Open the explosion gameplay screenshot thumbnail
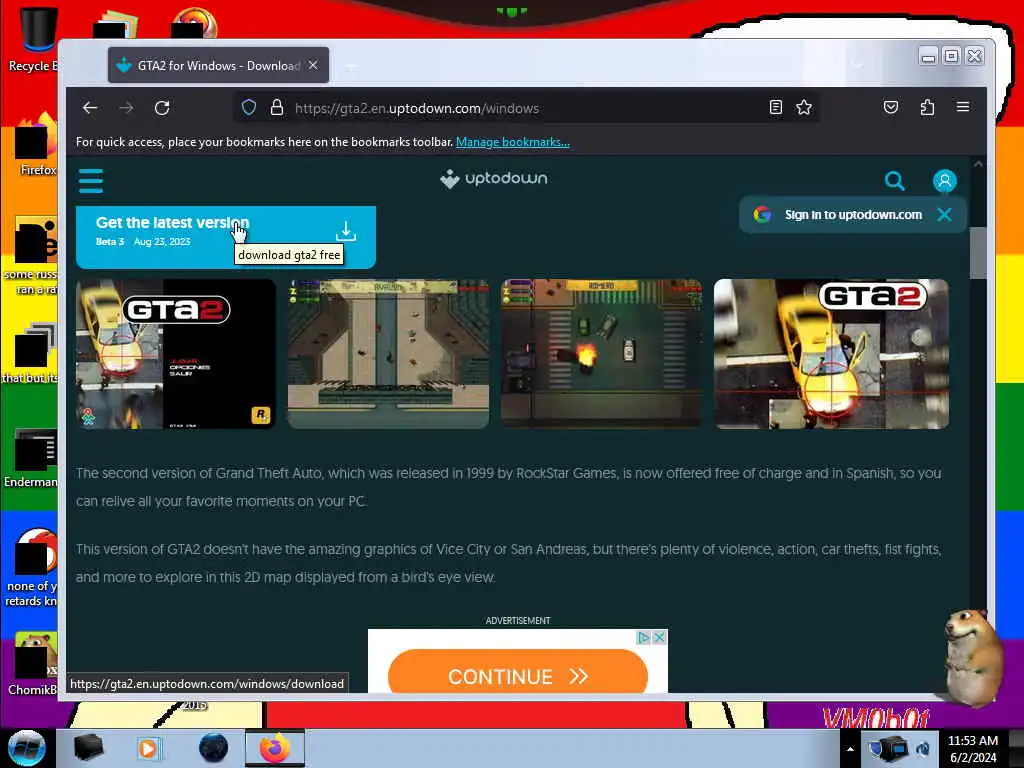 [601, 354]
